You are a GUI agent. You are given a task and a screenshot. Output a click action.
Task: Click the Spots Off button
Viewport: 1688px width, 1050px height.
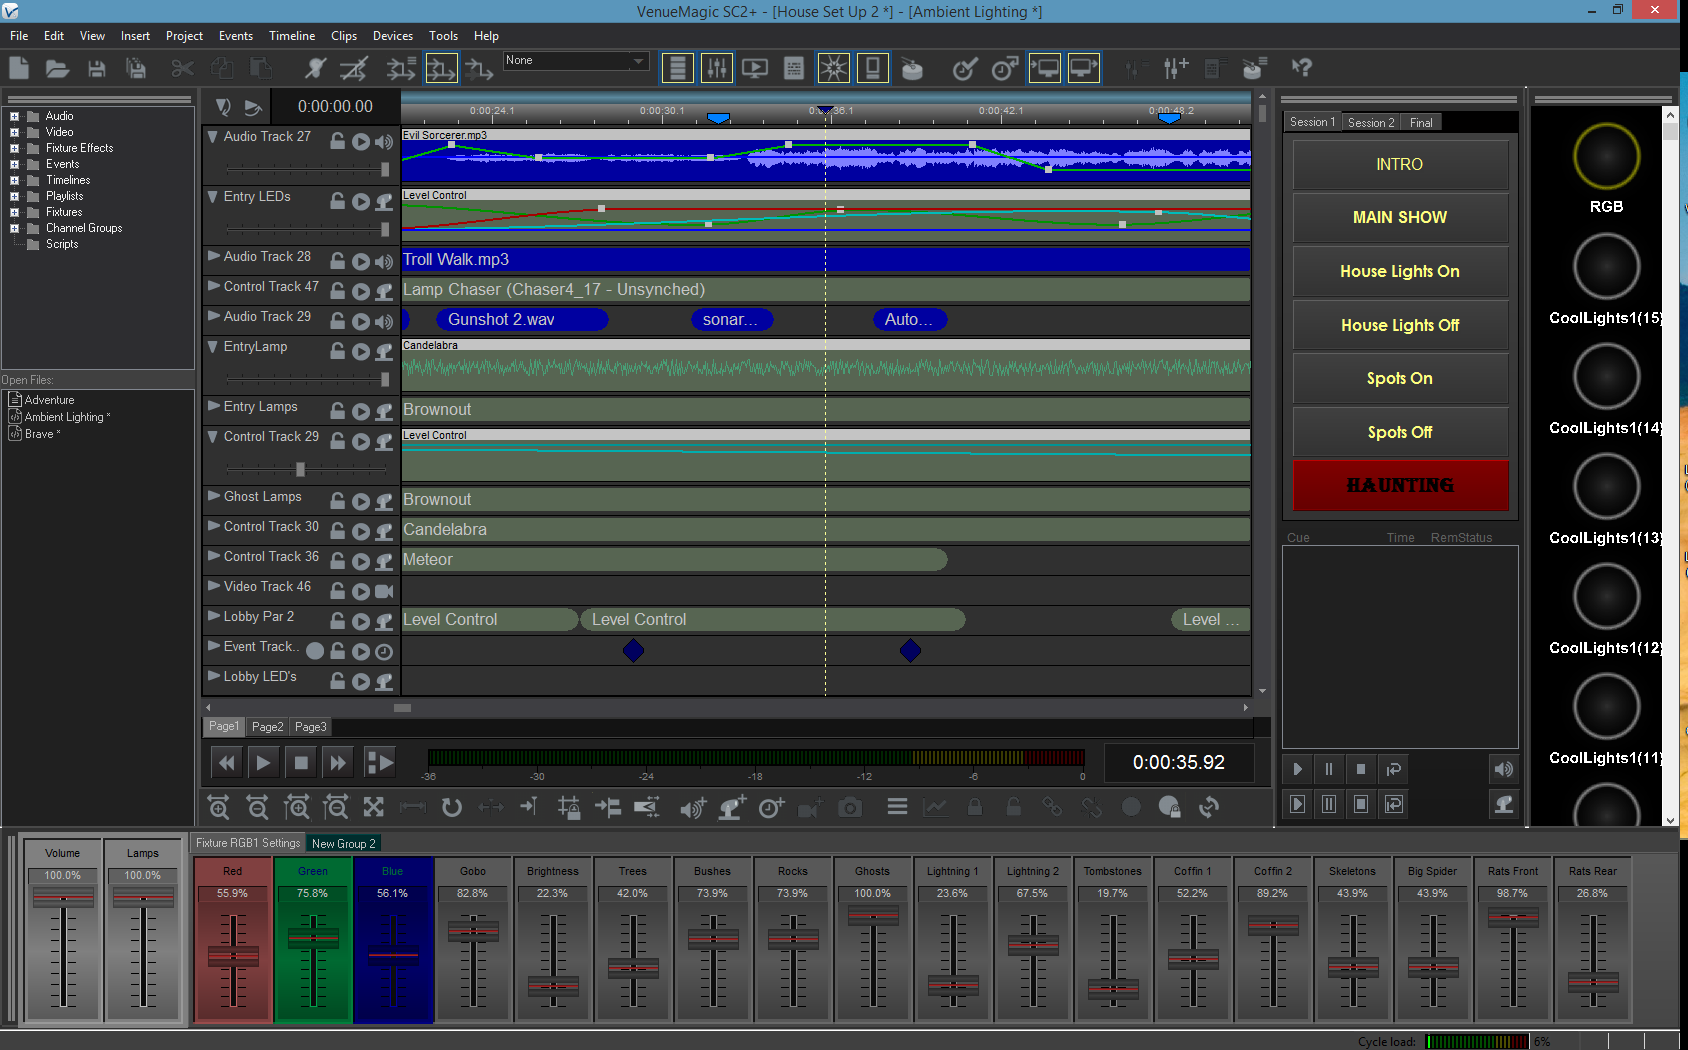[1400, 432]
